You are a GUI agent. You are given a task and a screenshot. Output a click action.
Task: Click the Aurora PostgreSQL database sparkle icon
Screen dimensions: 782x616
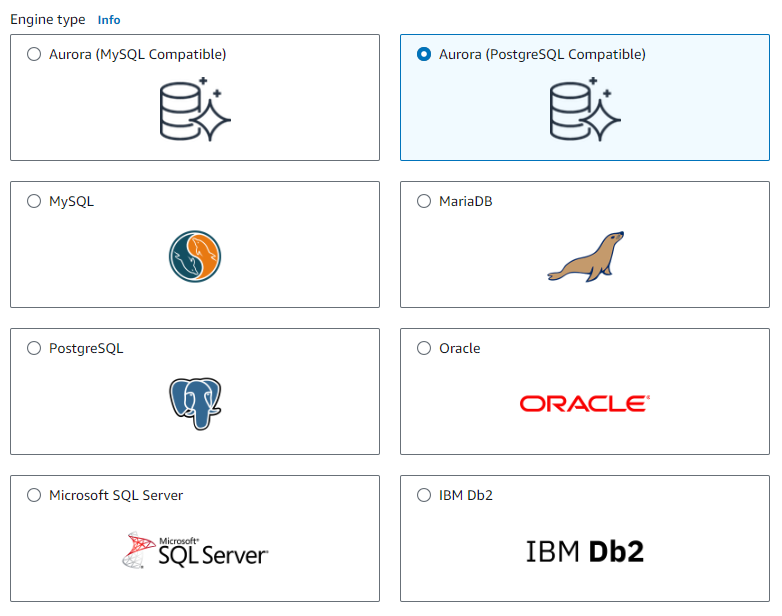coord(585,109)
